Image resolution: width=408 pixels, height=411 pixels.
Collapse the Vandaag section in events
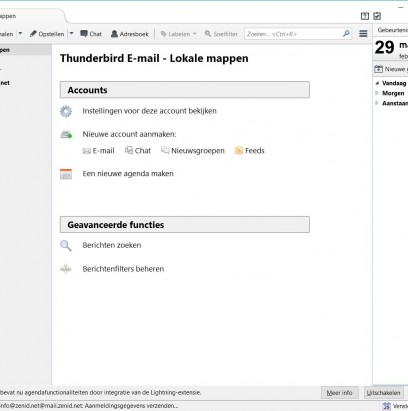[377, 83]
